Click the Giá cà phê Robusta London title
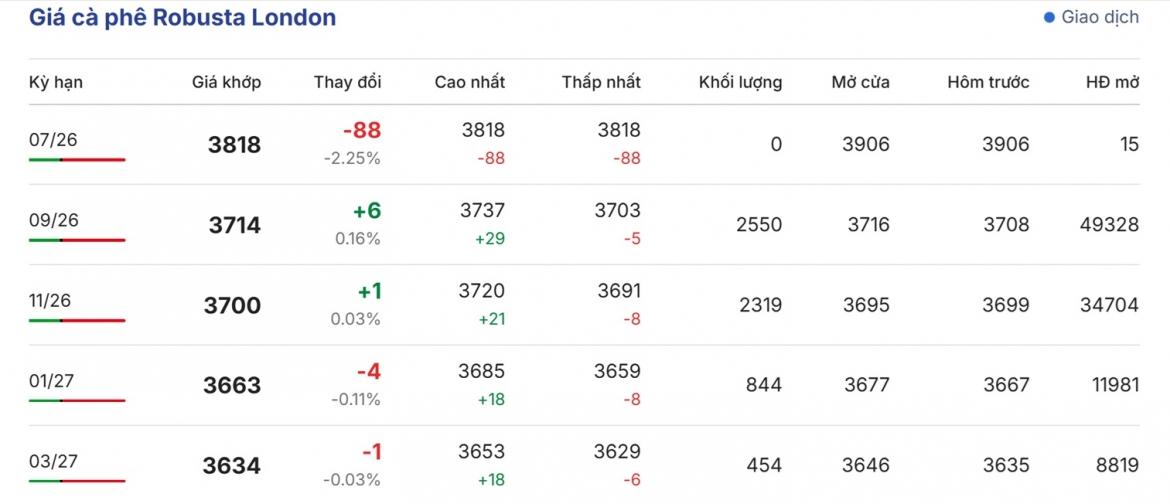 pos(183,18)
